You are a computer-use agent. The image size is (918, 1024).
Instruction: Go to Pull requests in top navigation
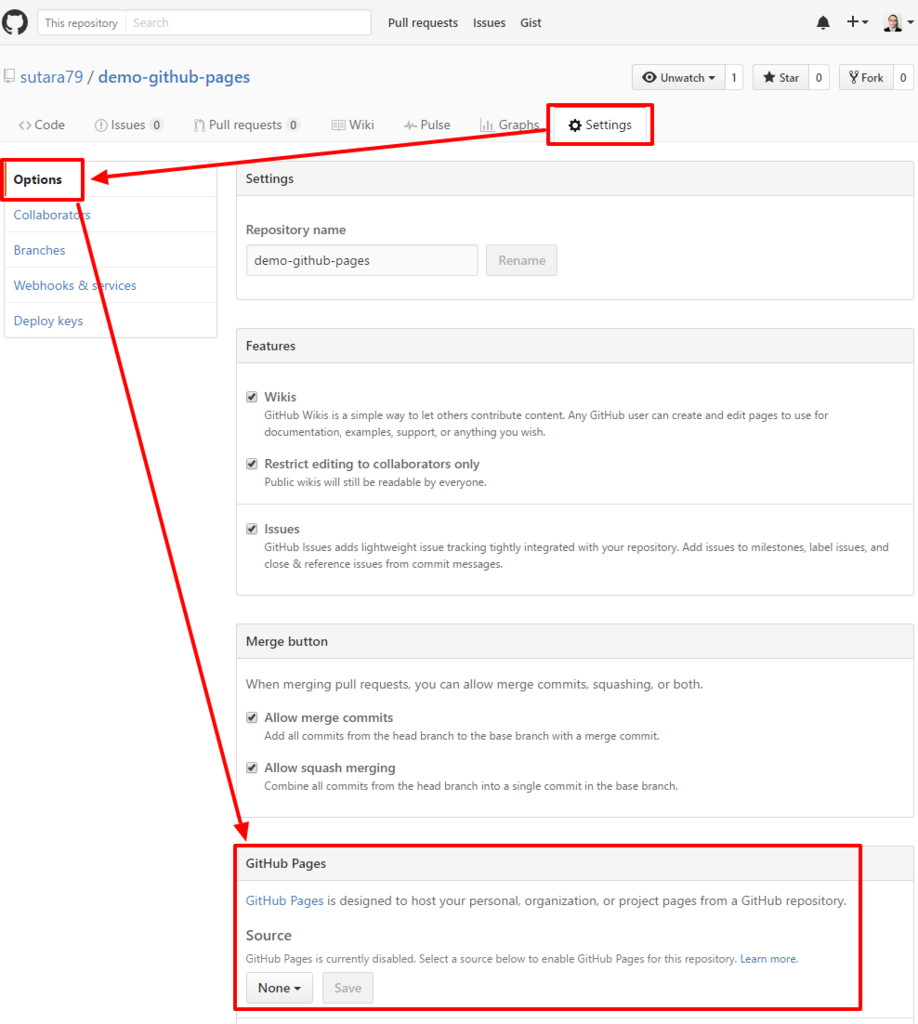point(423,23)
